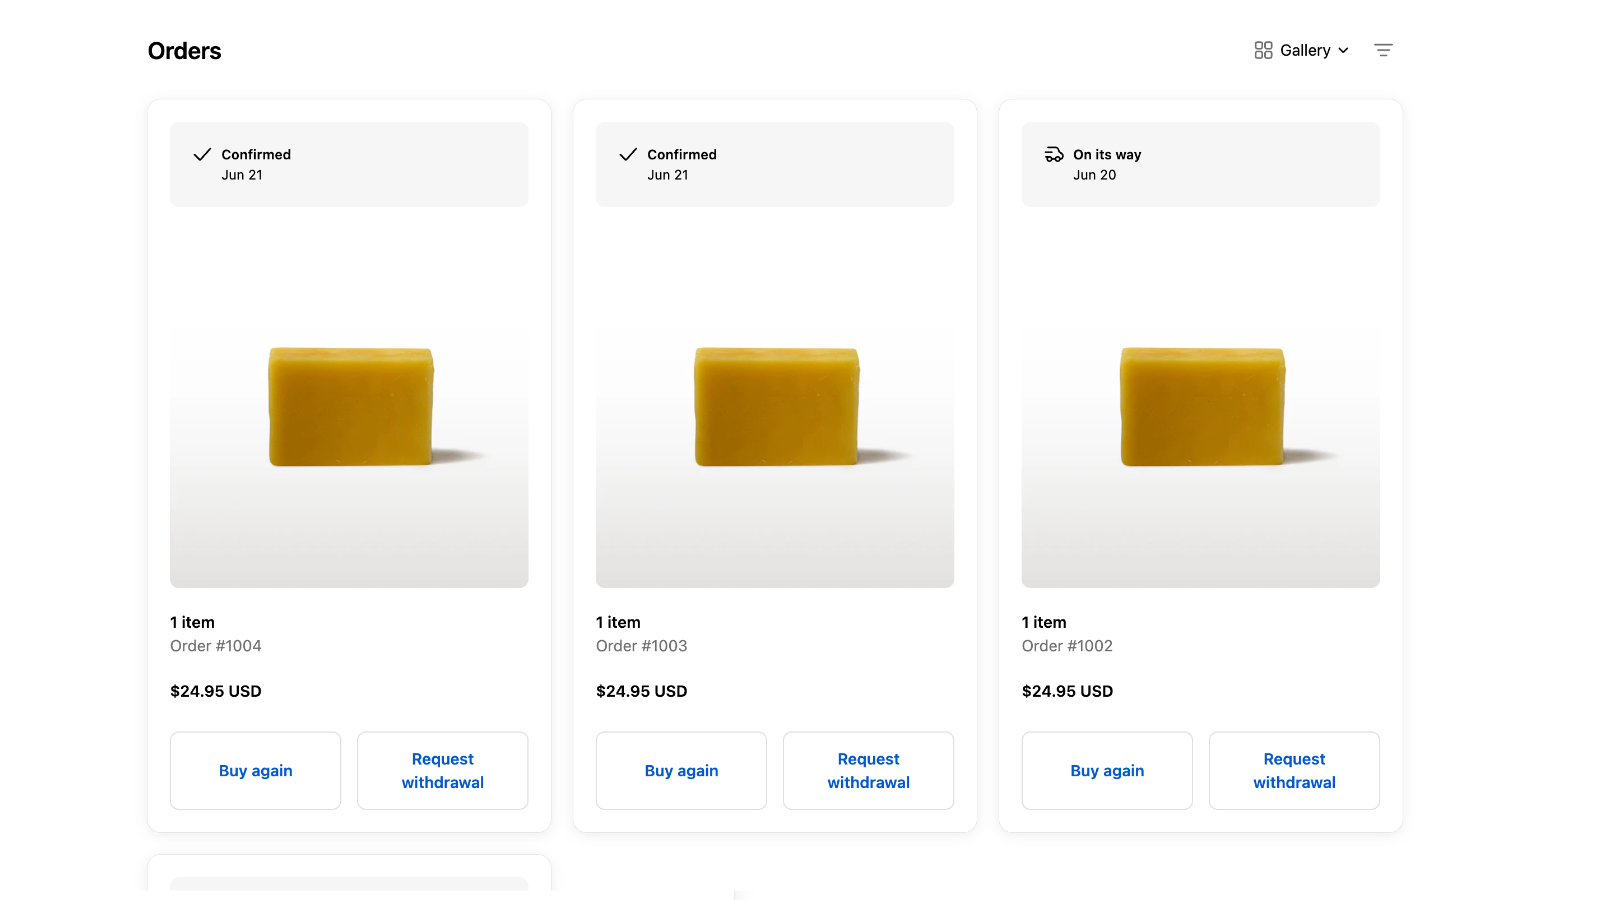This screenshot has height=900, width=1600.
Task: Open Order #1002 details link
Action: point(1067,646)
